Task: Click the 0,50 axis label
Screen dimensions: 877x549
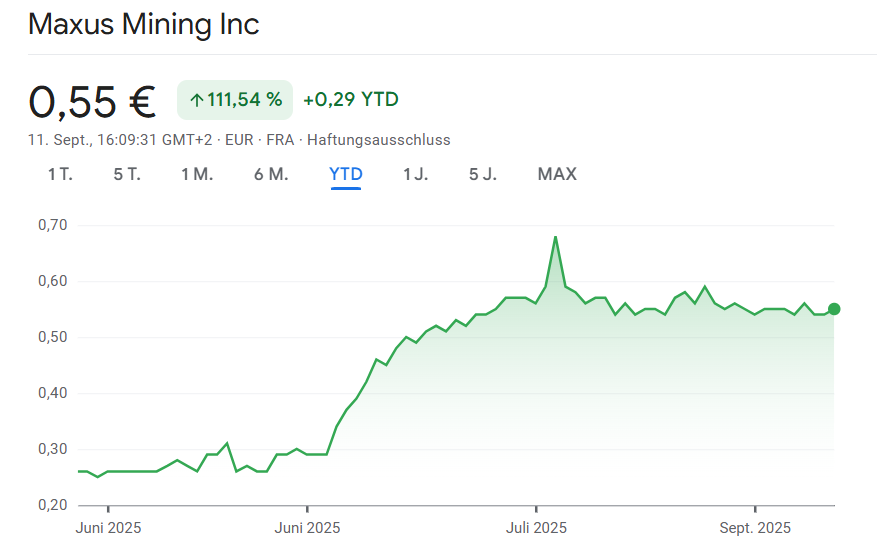Action: [53, 337]
